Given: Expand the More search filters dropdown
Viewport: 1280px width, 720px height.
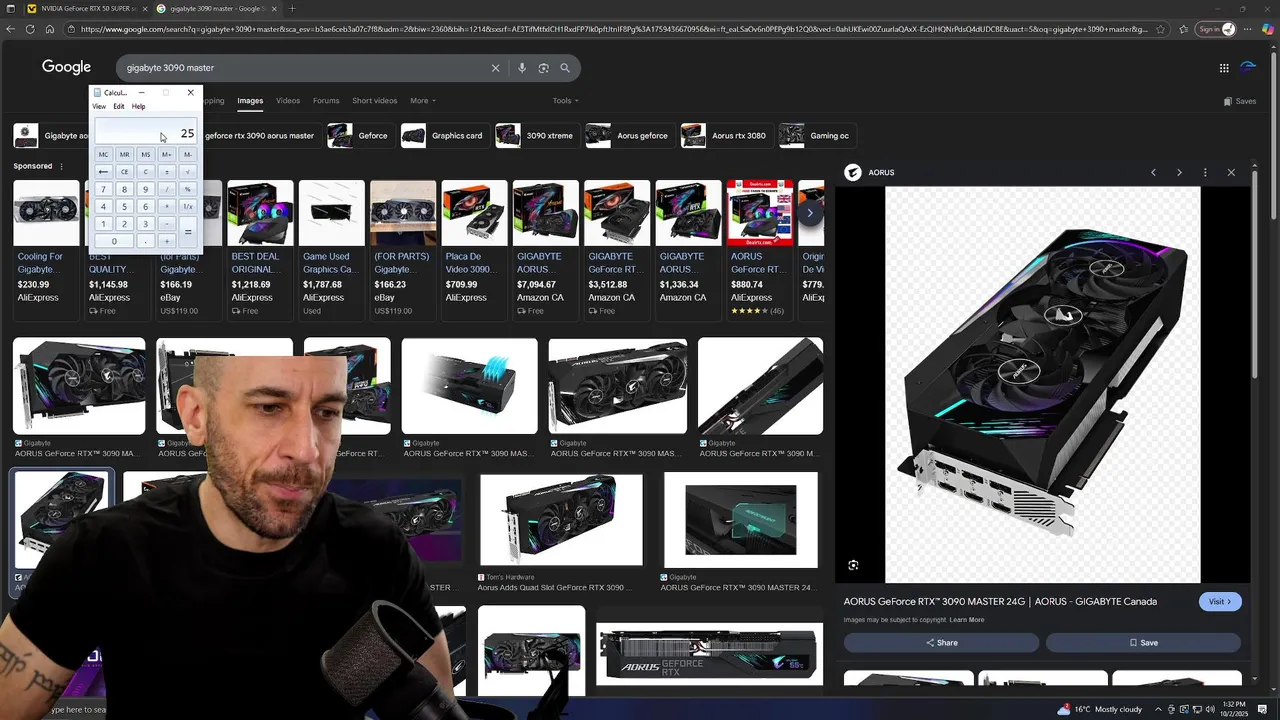Looking at the screenshot, I should point(423,101).
